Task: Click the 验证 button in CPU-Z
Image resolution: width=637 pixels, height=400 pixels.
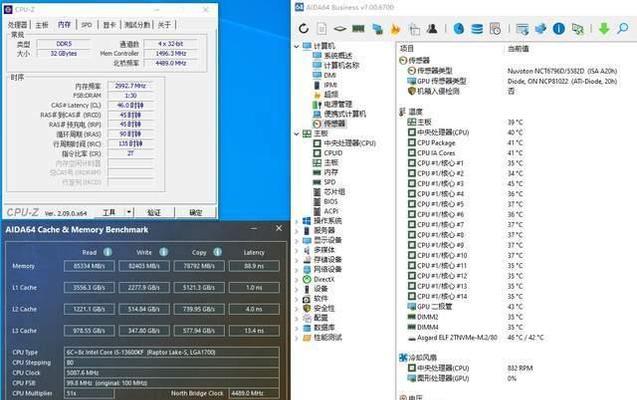Action: [x=154, y=212]
